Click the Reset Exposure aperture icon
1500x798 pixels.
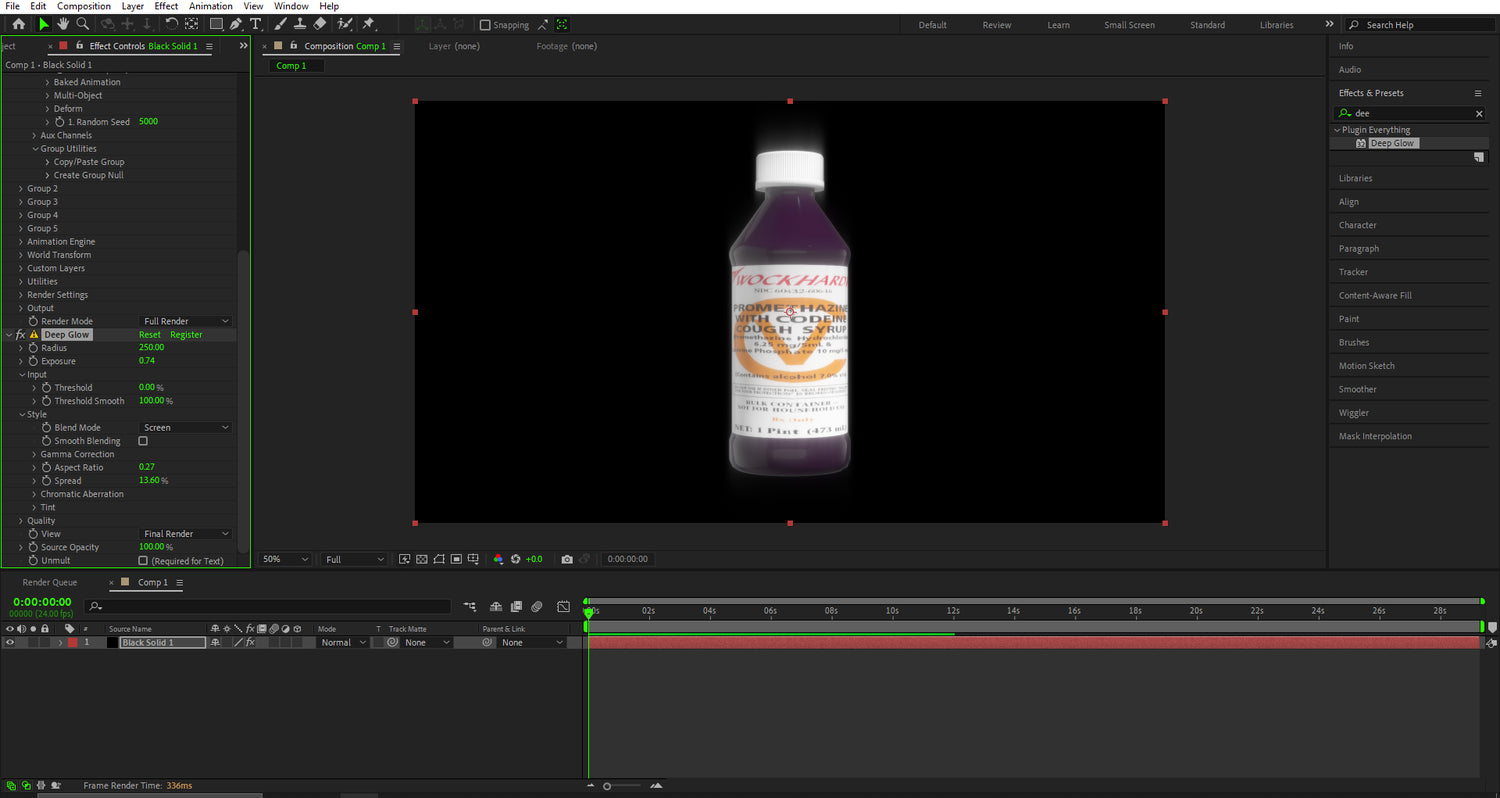(516, 559)
